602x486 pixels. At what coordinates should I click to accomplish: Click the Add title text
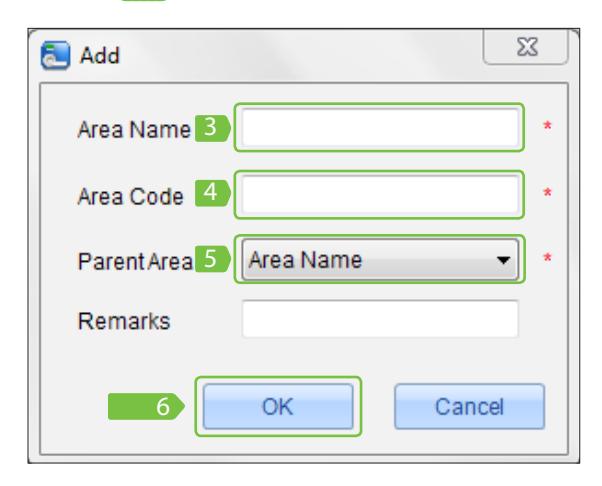click(100, 56)
